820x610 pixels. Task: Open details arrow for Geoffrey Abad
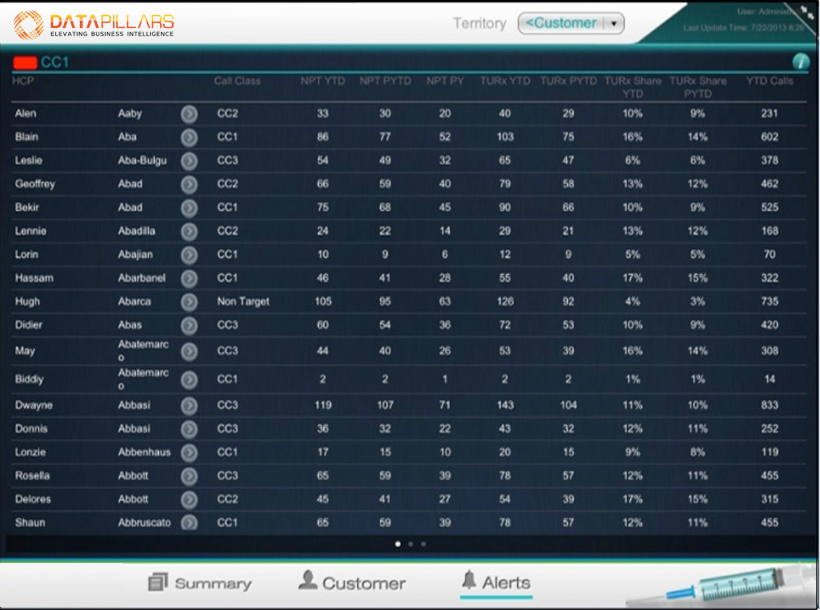(189, 184)
